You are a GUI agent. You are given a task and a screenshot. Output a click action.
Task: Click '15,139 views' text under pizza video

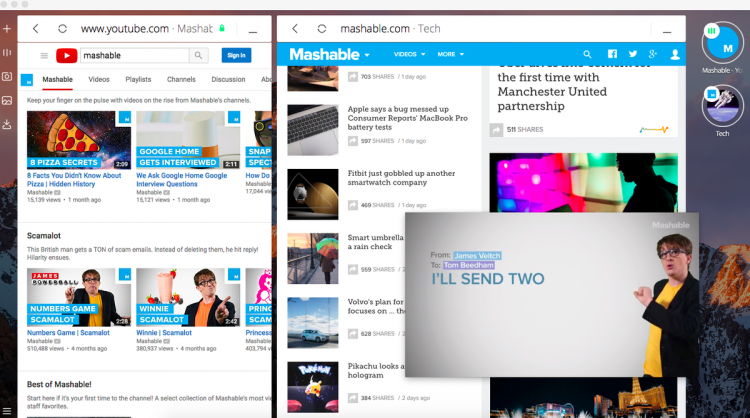pyautogui.click(x=44, y=200)
